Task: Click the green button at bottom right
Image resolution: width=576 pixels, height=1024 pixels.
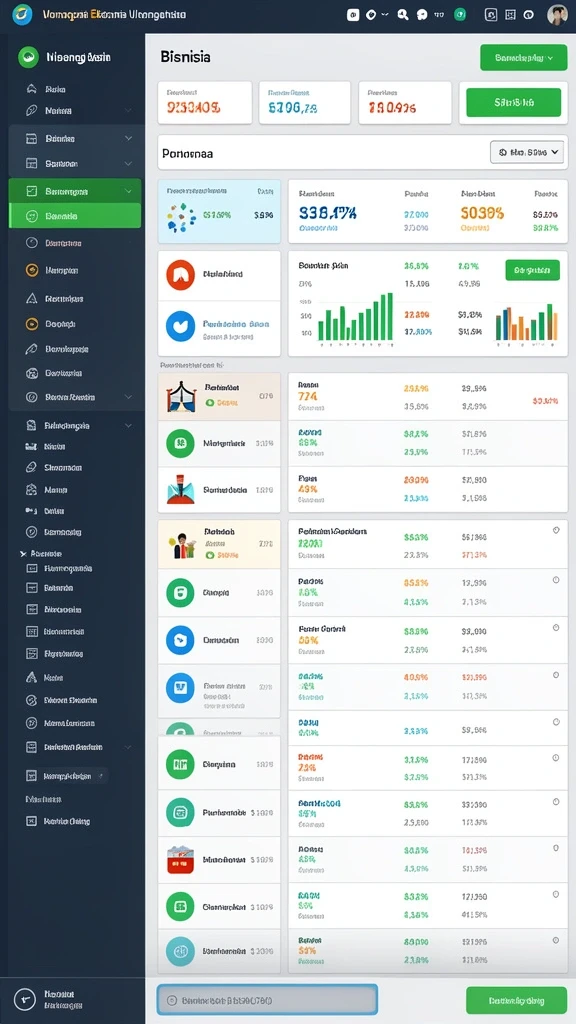Action: 517,1000
